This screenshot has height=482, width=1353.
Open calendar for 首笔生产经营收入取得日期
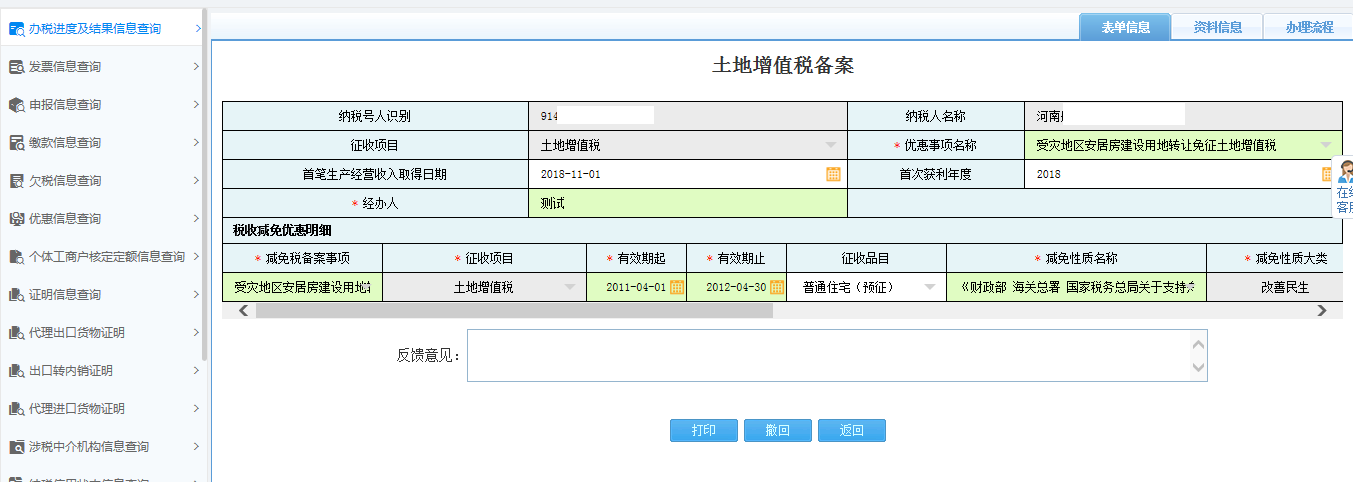point(832,174)
